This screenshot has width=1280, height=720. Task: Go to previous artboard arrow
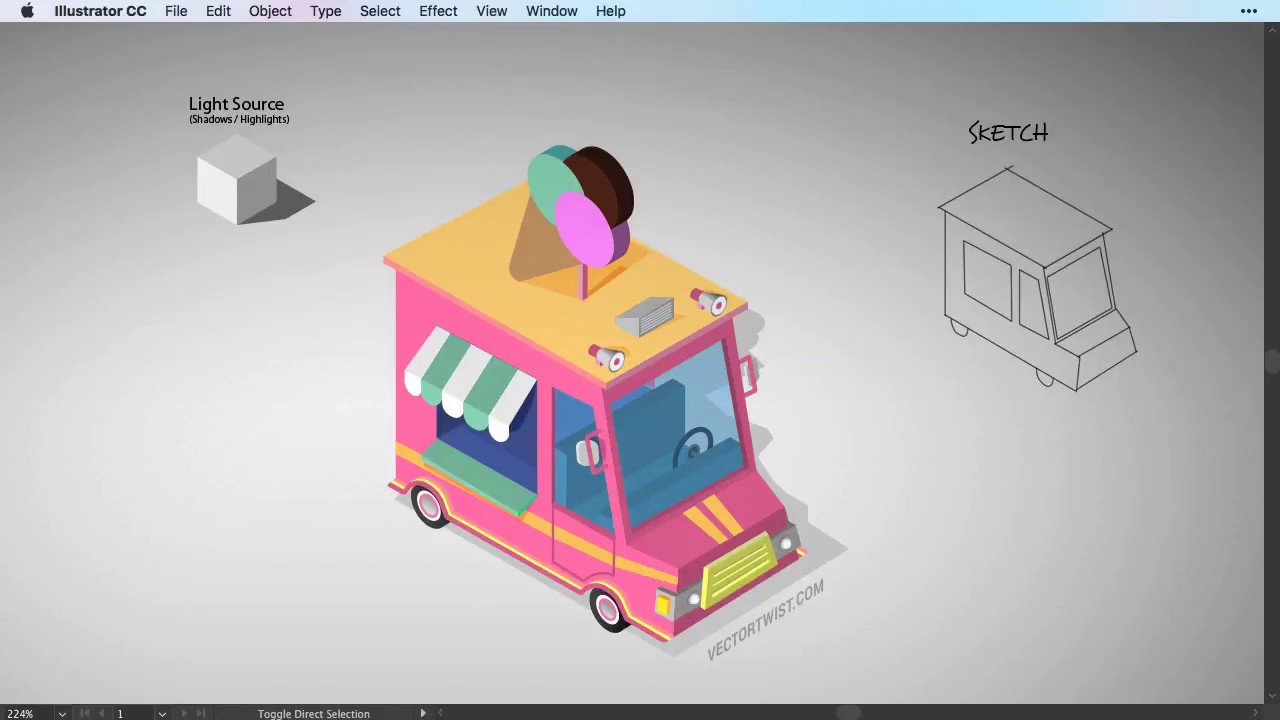point(101,713)
